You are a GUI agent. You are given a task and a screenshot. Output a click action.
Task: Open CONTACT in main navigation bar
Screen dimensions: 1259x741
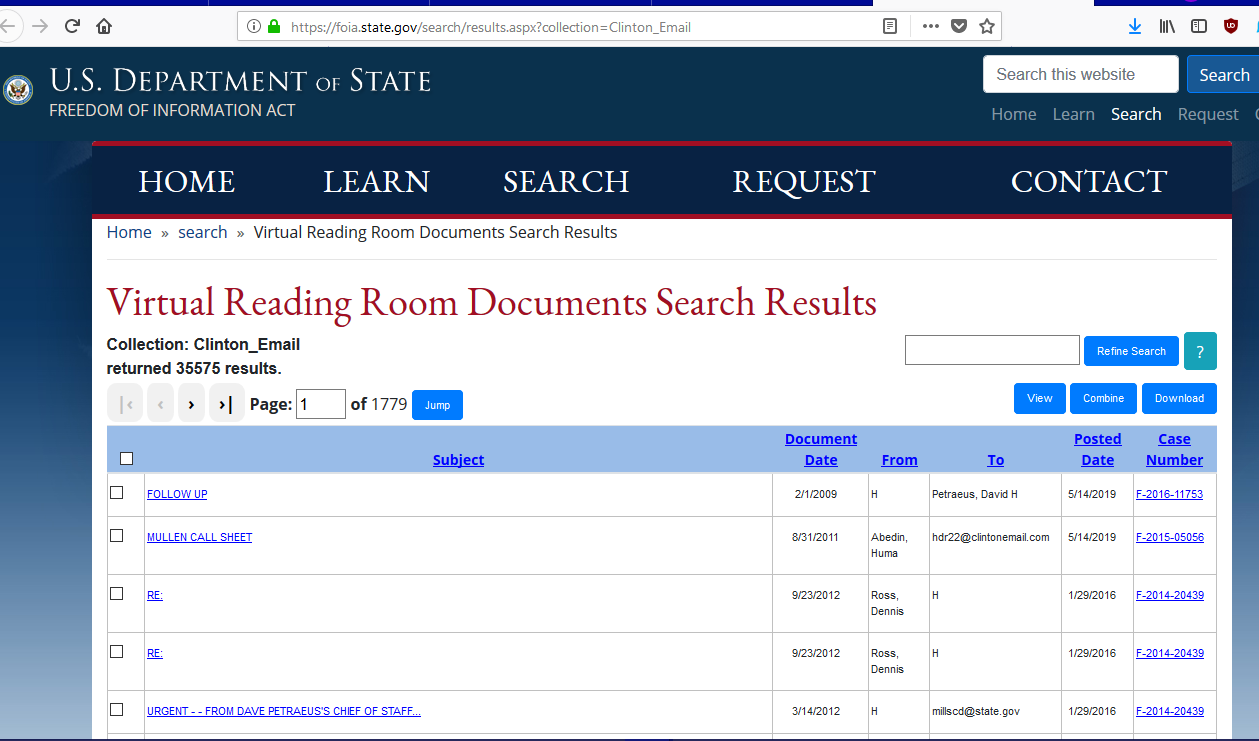click(x=1089, y=181)
